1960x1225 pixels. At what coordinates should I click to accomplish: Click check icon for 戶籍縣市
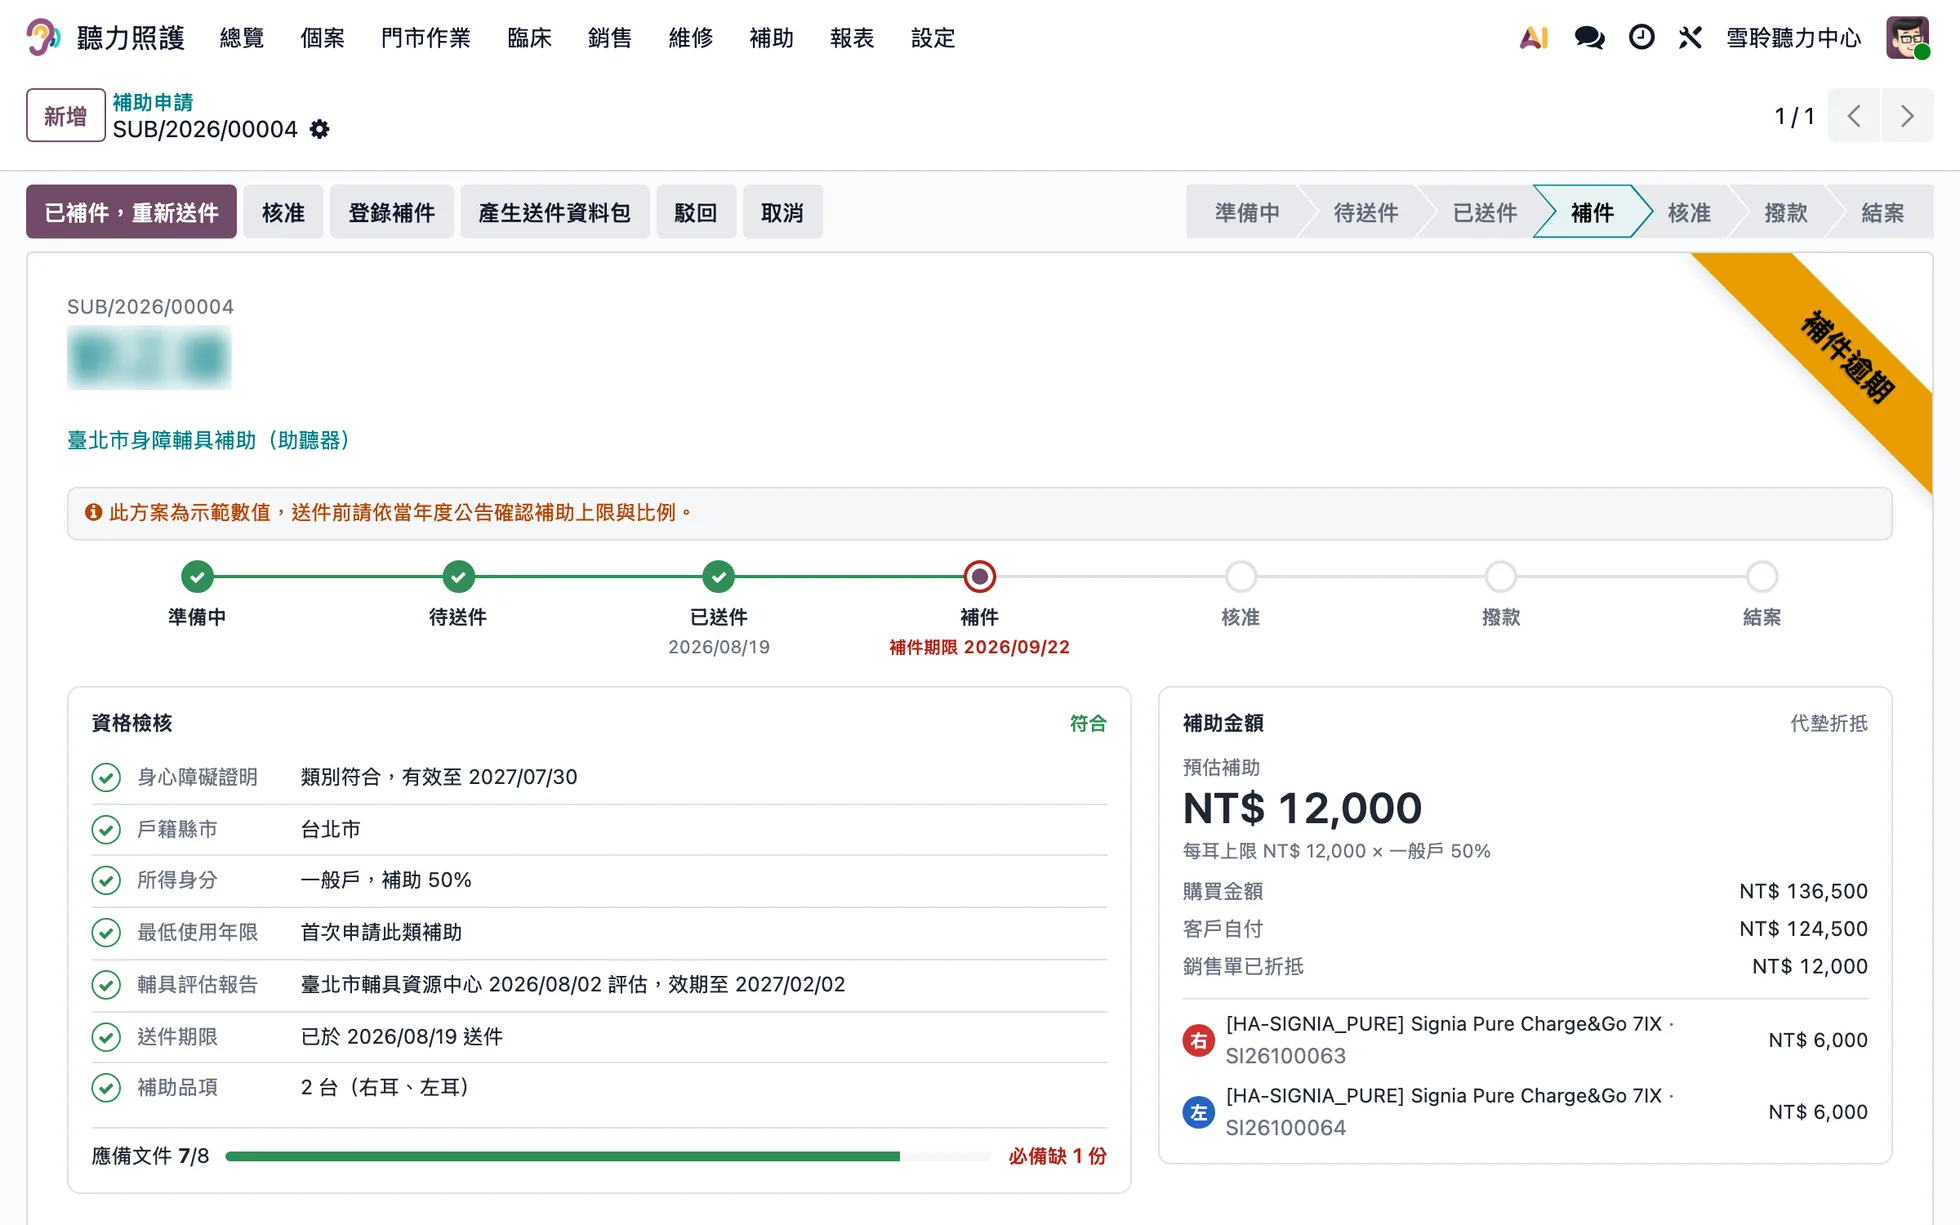pos(106,829)
